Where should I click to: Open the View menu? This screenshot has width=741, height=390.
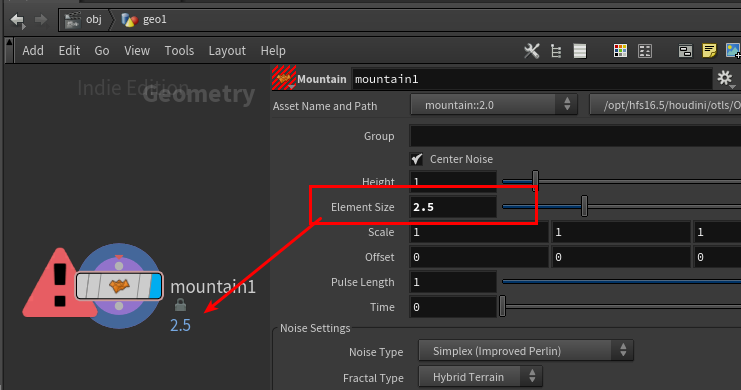(x=137, y=51)
